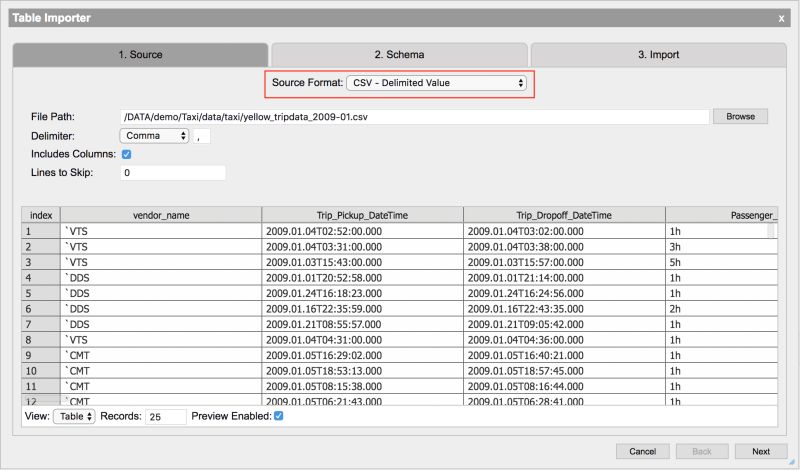Switch to the 1. Source tab
The width and height of the screenshot is (800, 470).
[140, 55]
